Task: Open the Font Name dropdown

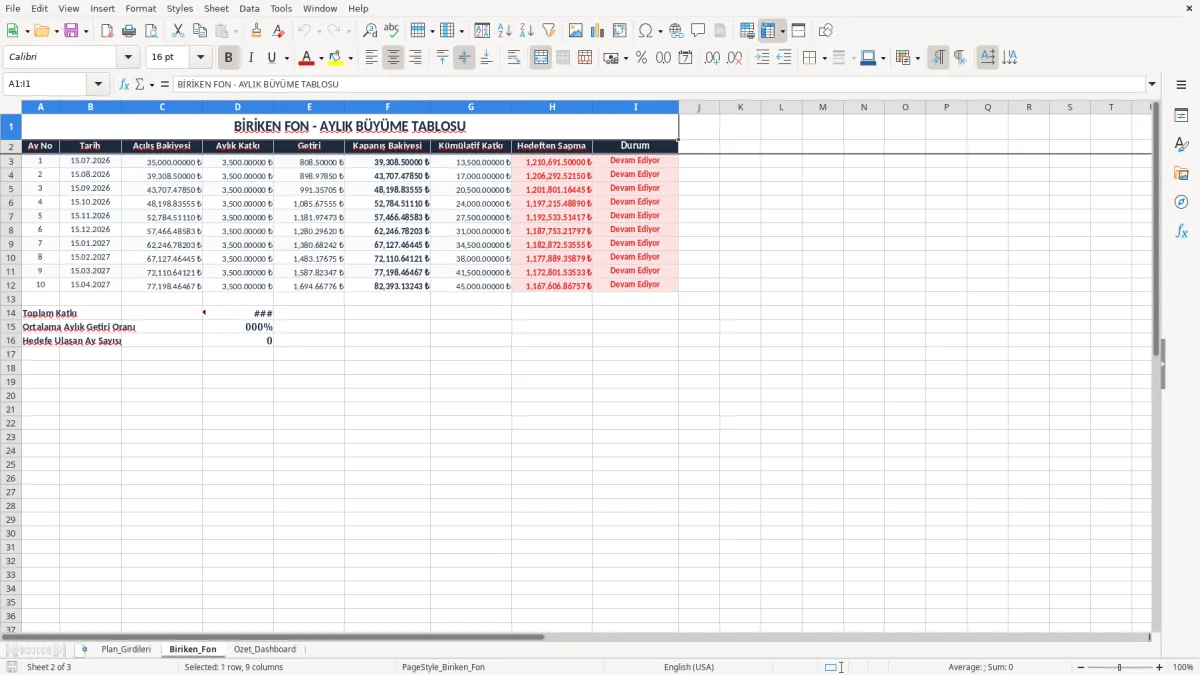Action: click(x=128, y=58)
